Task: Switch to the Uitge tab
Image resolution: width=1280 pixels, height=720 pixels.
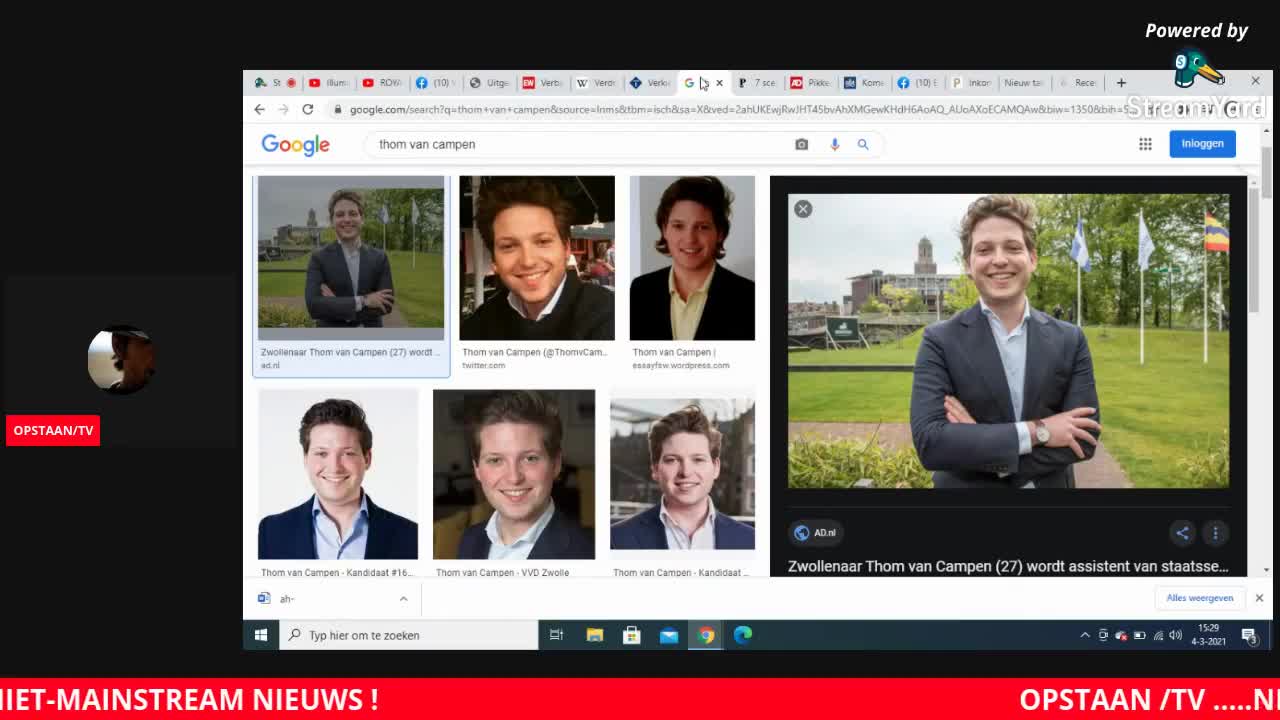Action: (x=490, y=83)
